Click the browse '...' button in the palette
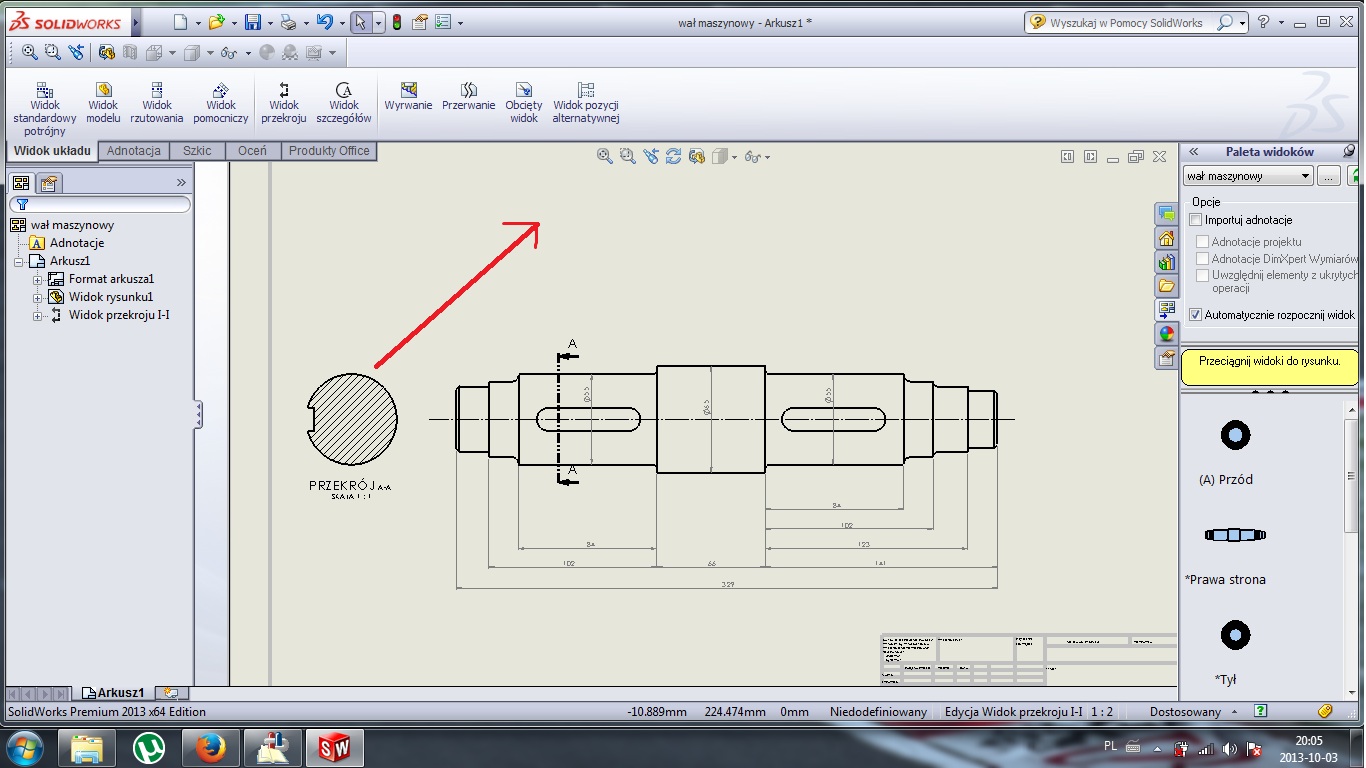 [x=1328, y=176]
